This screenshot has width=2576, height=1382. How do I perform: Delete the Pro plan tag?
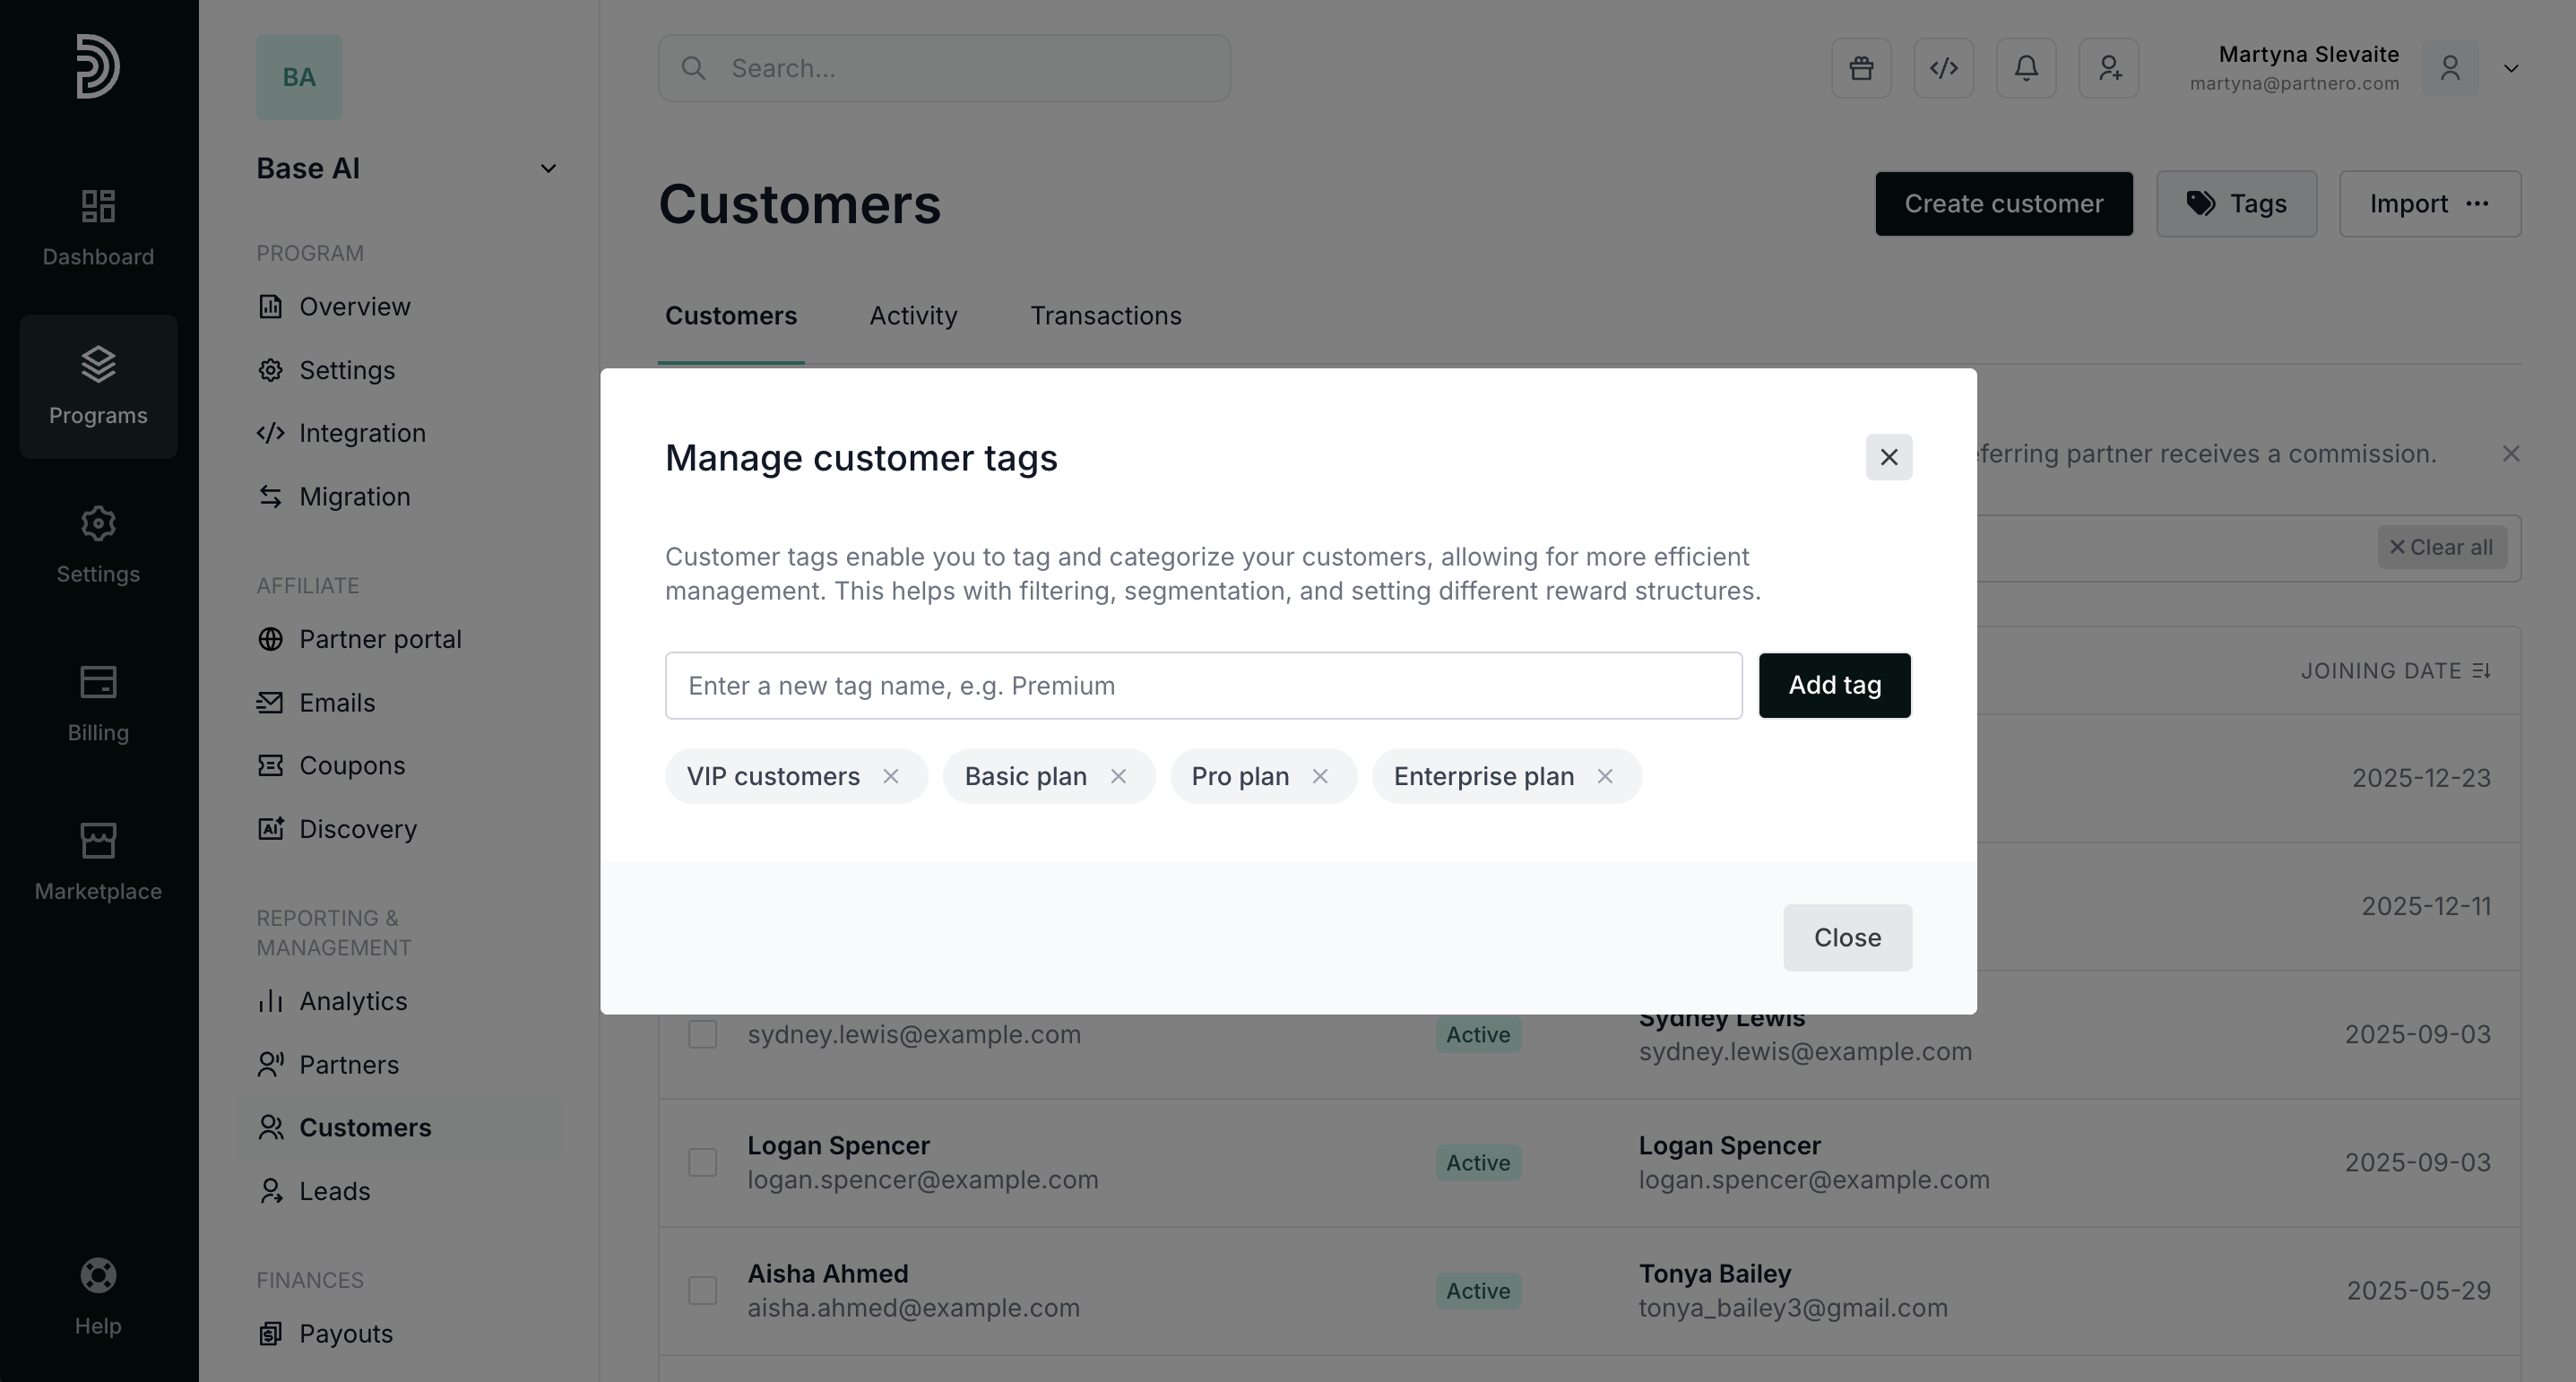point(1320,776)
